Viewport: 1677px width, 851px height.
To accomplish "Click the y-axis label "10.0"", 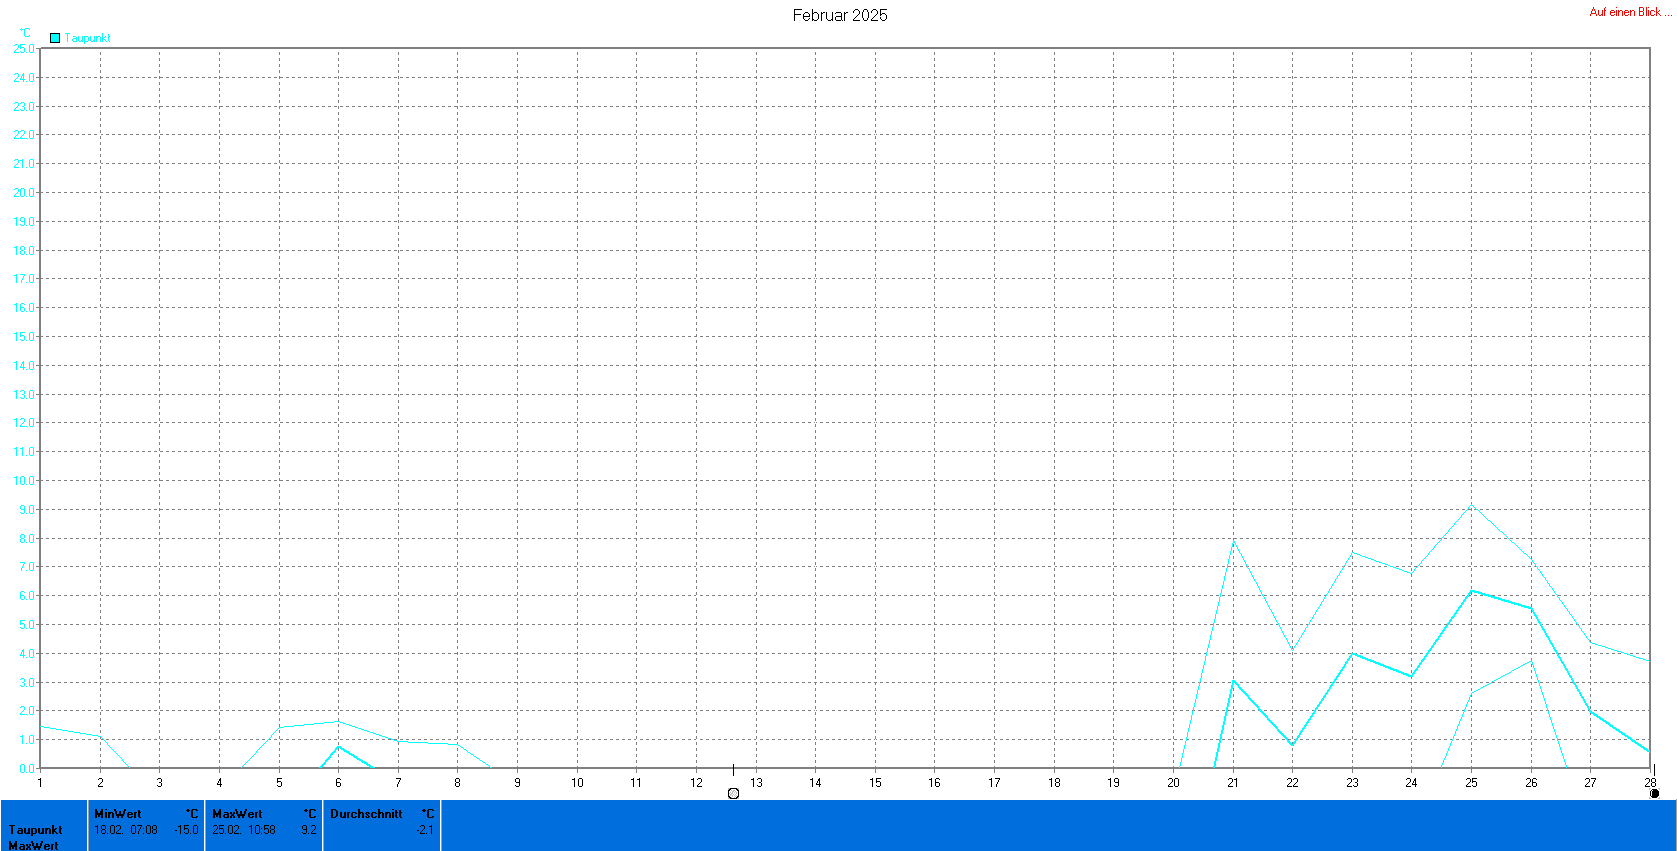I will pyautogui.click(x=23, y=480).
